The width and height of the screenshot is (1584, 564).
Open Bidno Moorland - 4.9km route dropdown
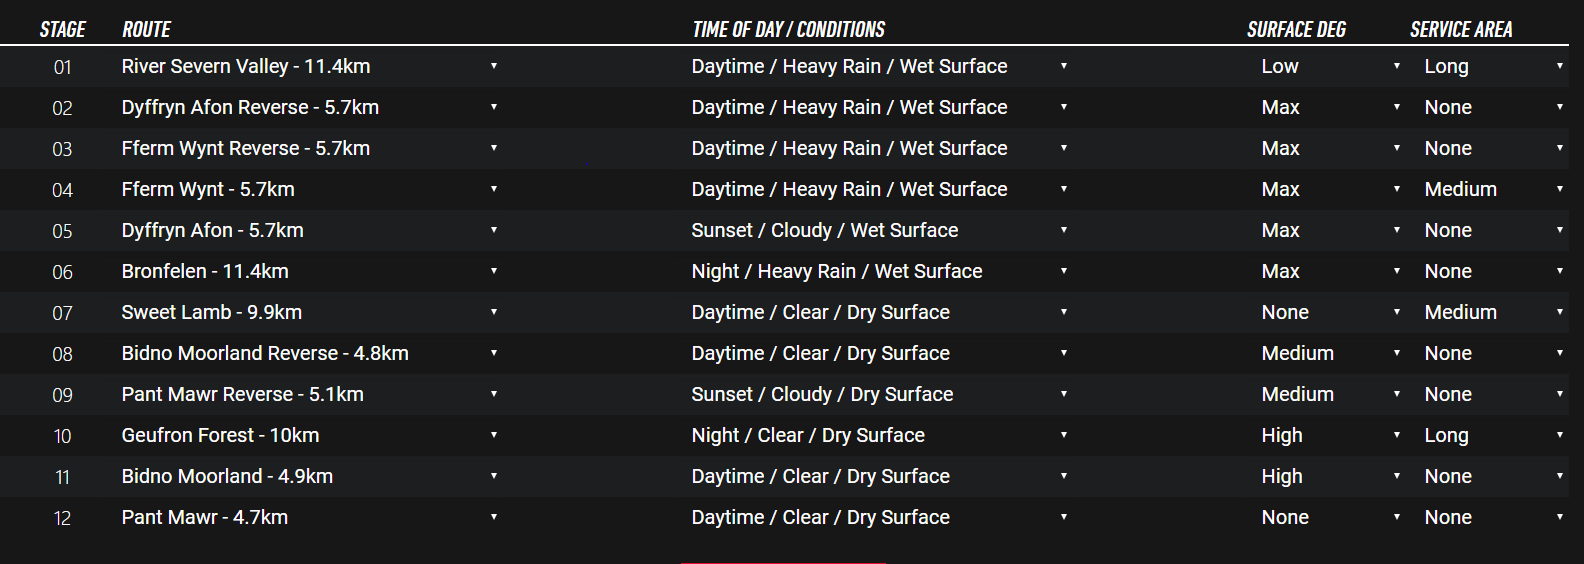[x=310, y=476]
